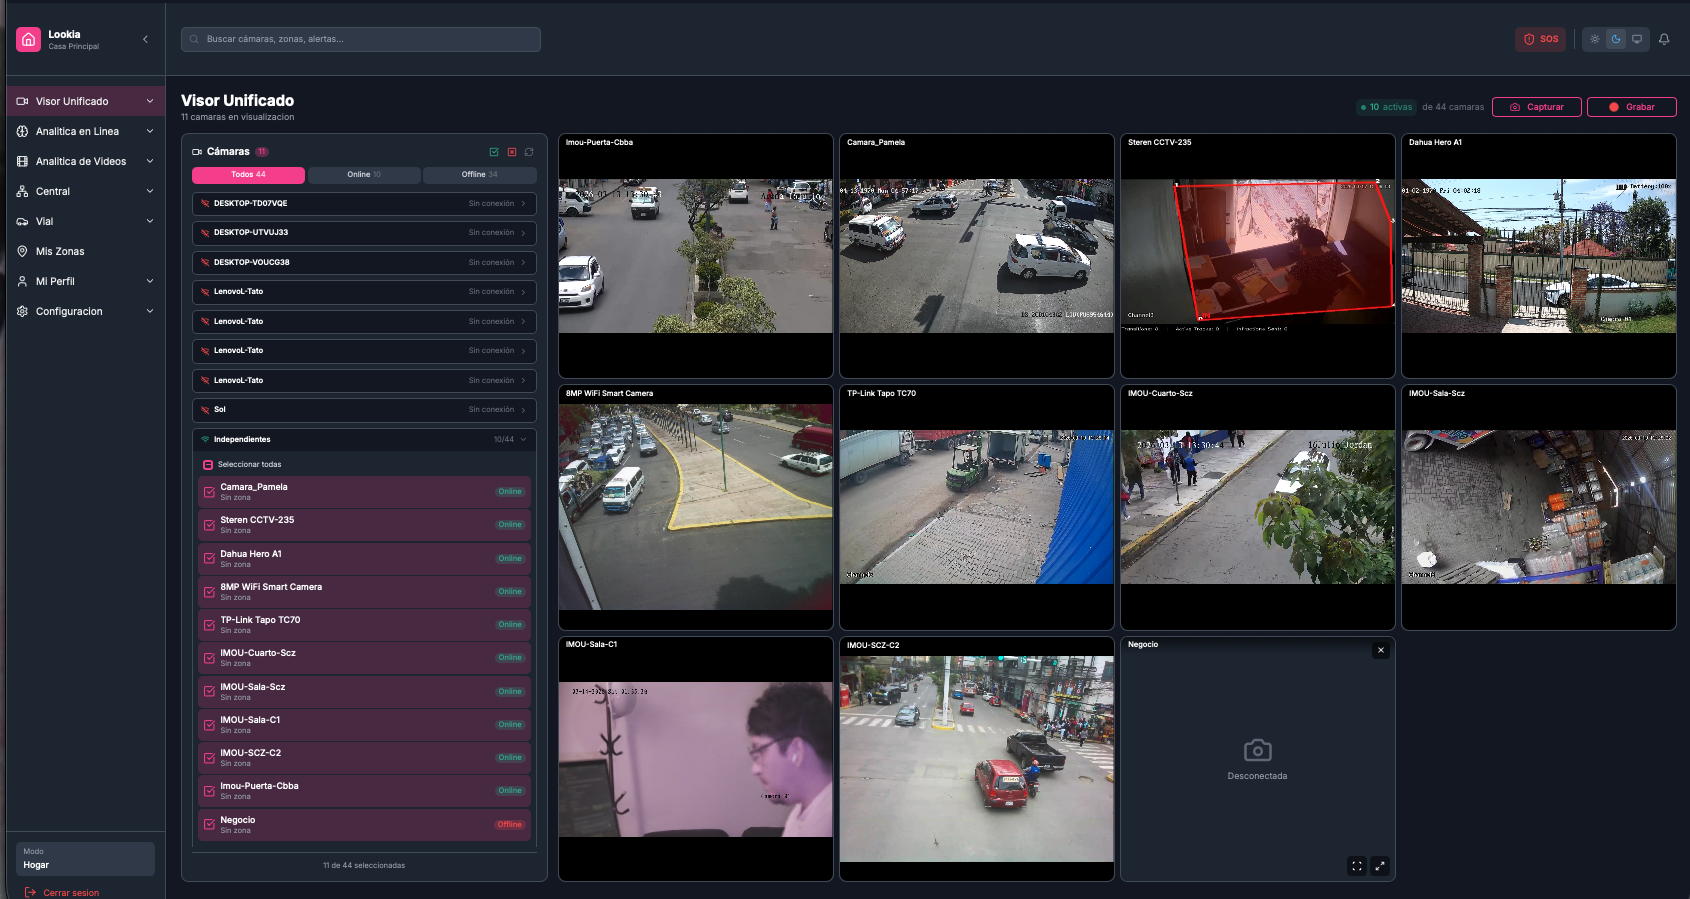Collapse the Lookia sidebar with chevron
The height and width of the screenshot is (899, 1690).
coord(145,39)
